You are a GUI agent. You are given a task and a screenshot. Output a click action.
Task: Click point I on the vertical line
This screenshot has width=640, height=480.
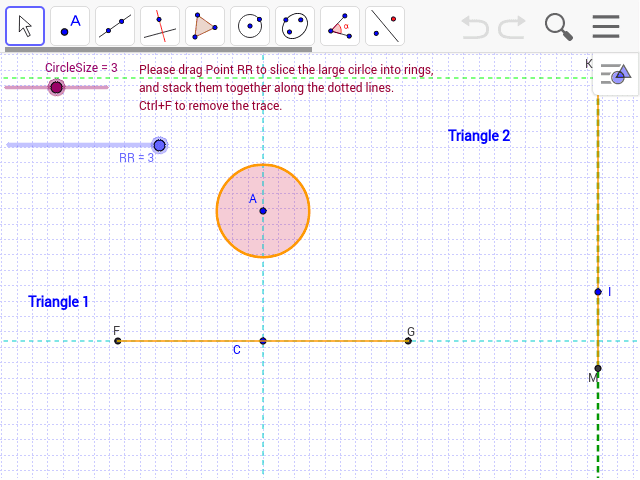(598, 292)
